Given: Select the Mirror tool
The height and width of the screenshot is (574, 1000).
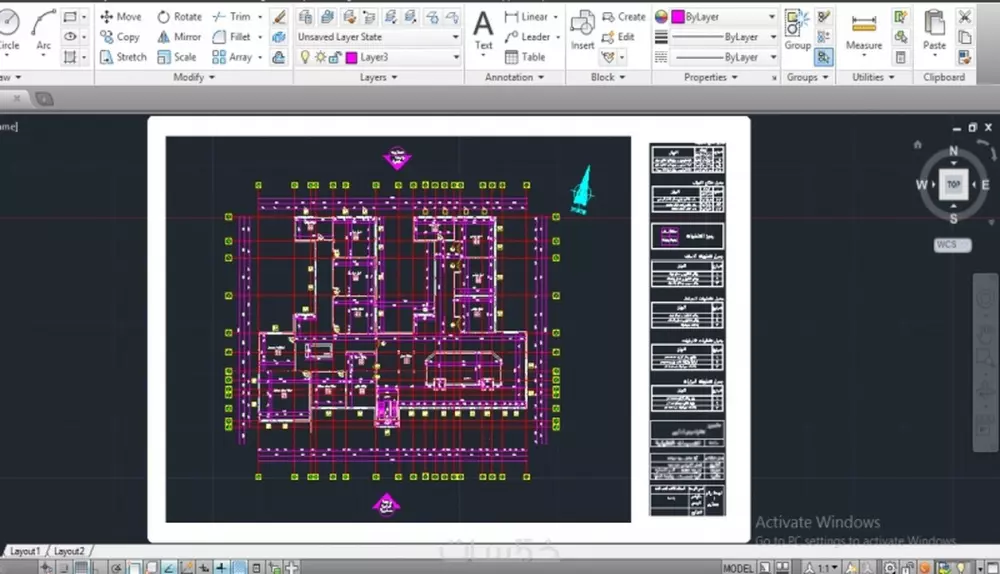Looking at the screenshot, I should tap(179, 37).
